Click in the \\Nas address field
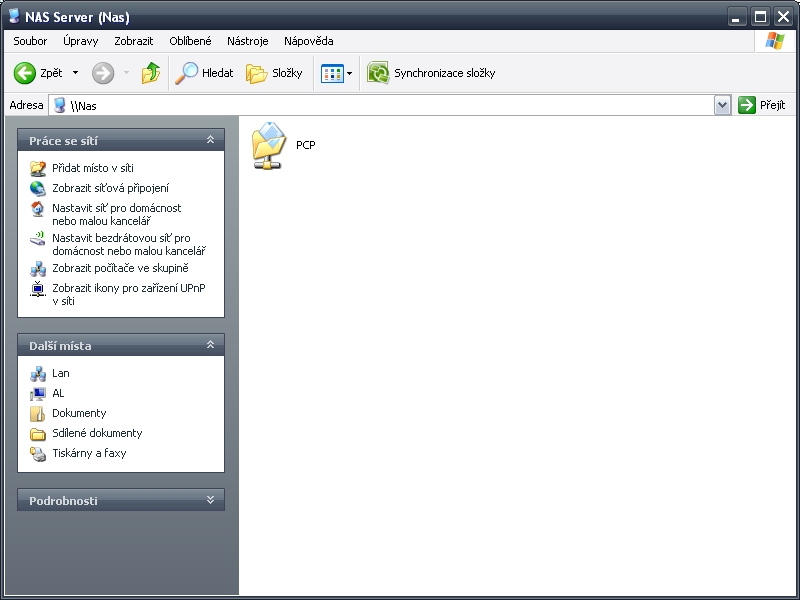The width and height of the screenshot is (800, 600). tap(383, 106)
